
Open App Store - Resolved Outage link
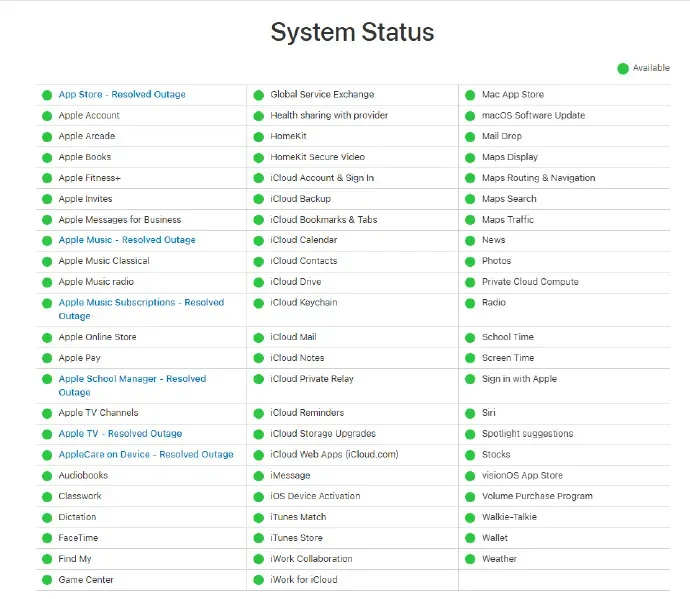tap(122, 95)
